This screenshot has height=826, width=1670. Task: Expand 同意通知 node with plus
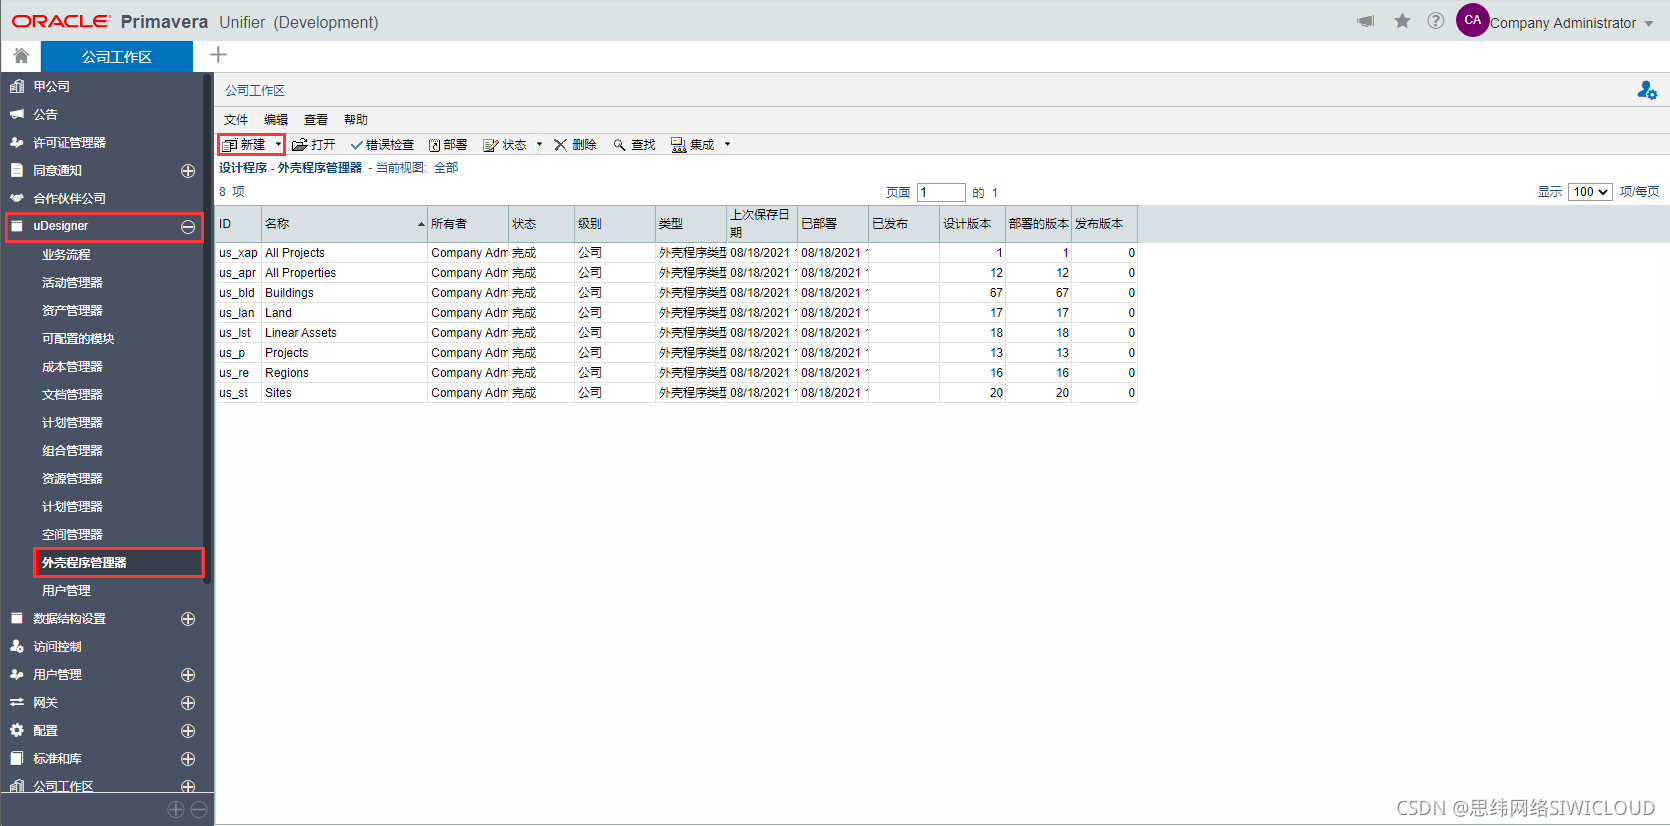coord(187,171)
